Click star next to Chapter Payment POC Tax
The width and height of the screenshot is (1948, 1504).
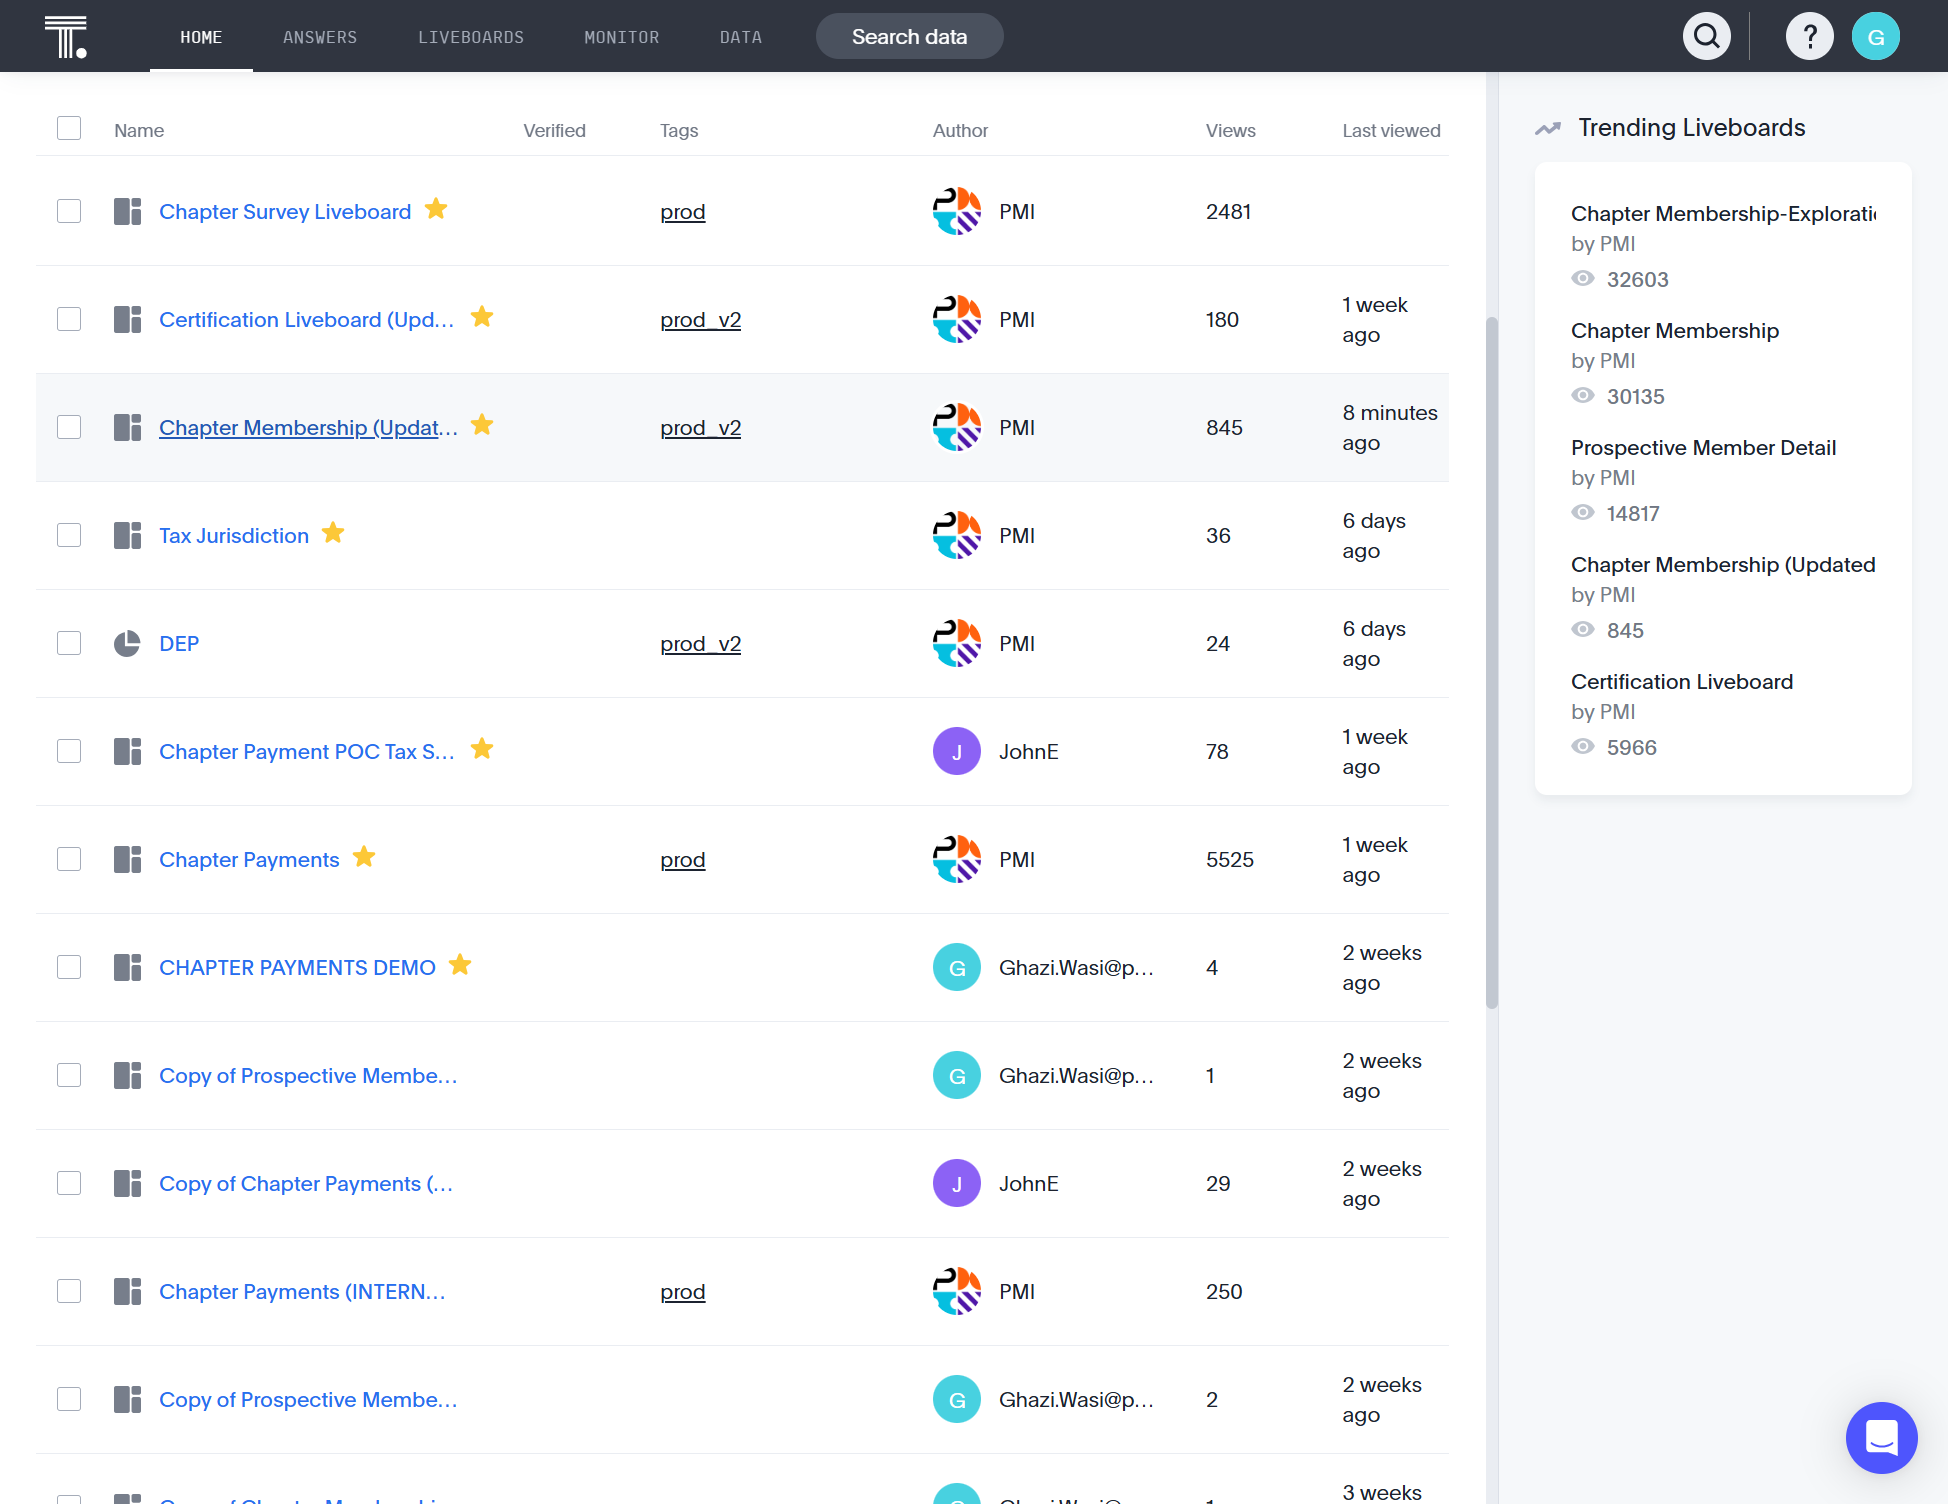click(x=482, y=749)
